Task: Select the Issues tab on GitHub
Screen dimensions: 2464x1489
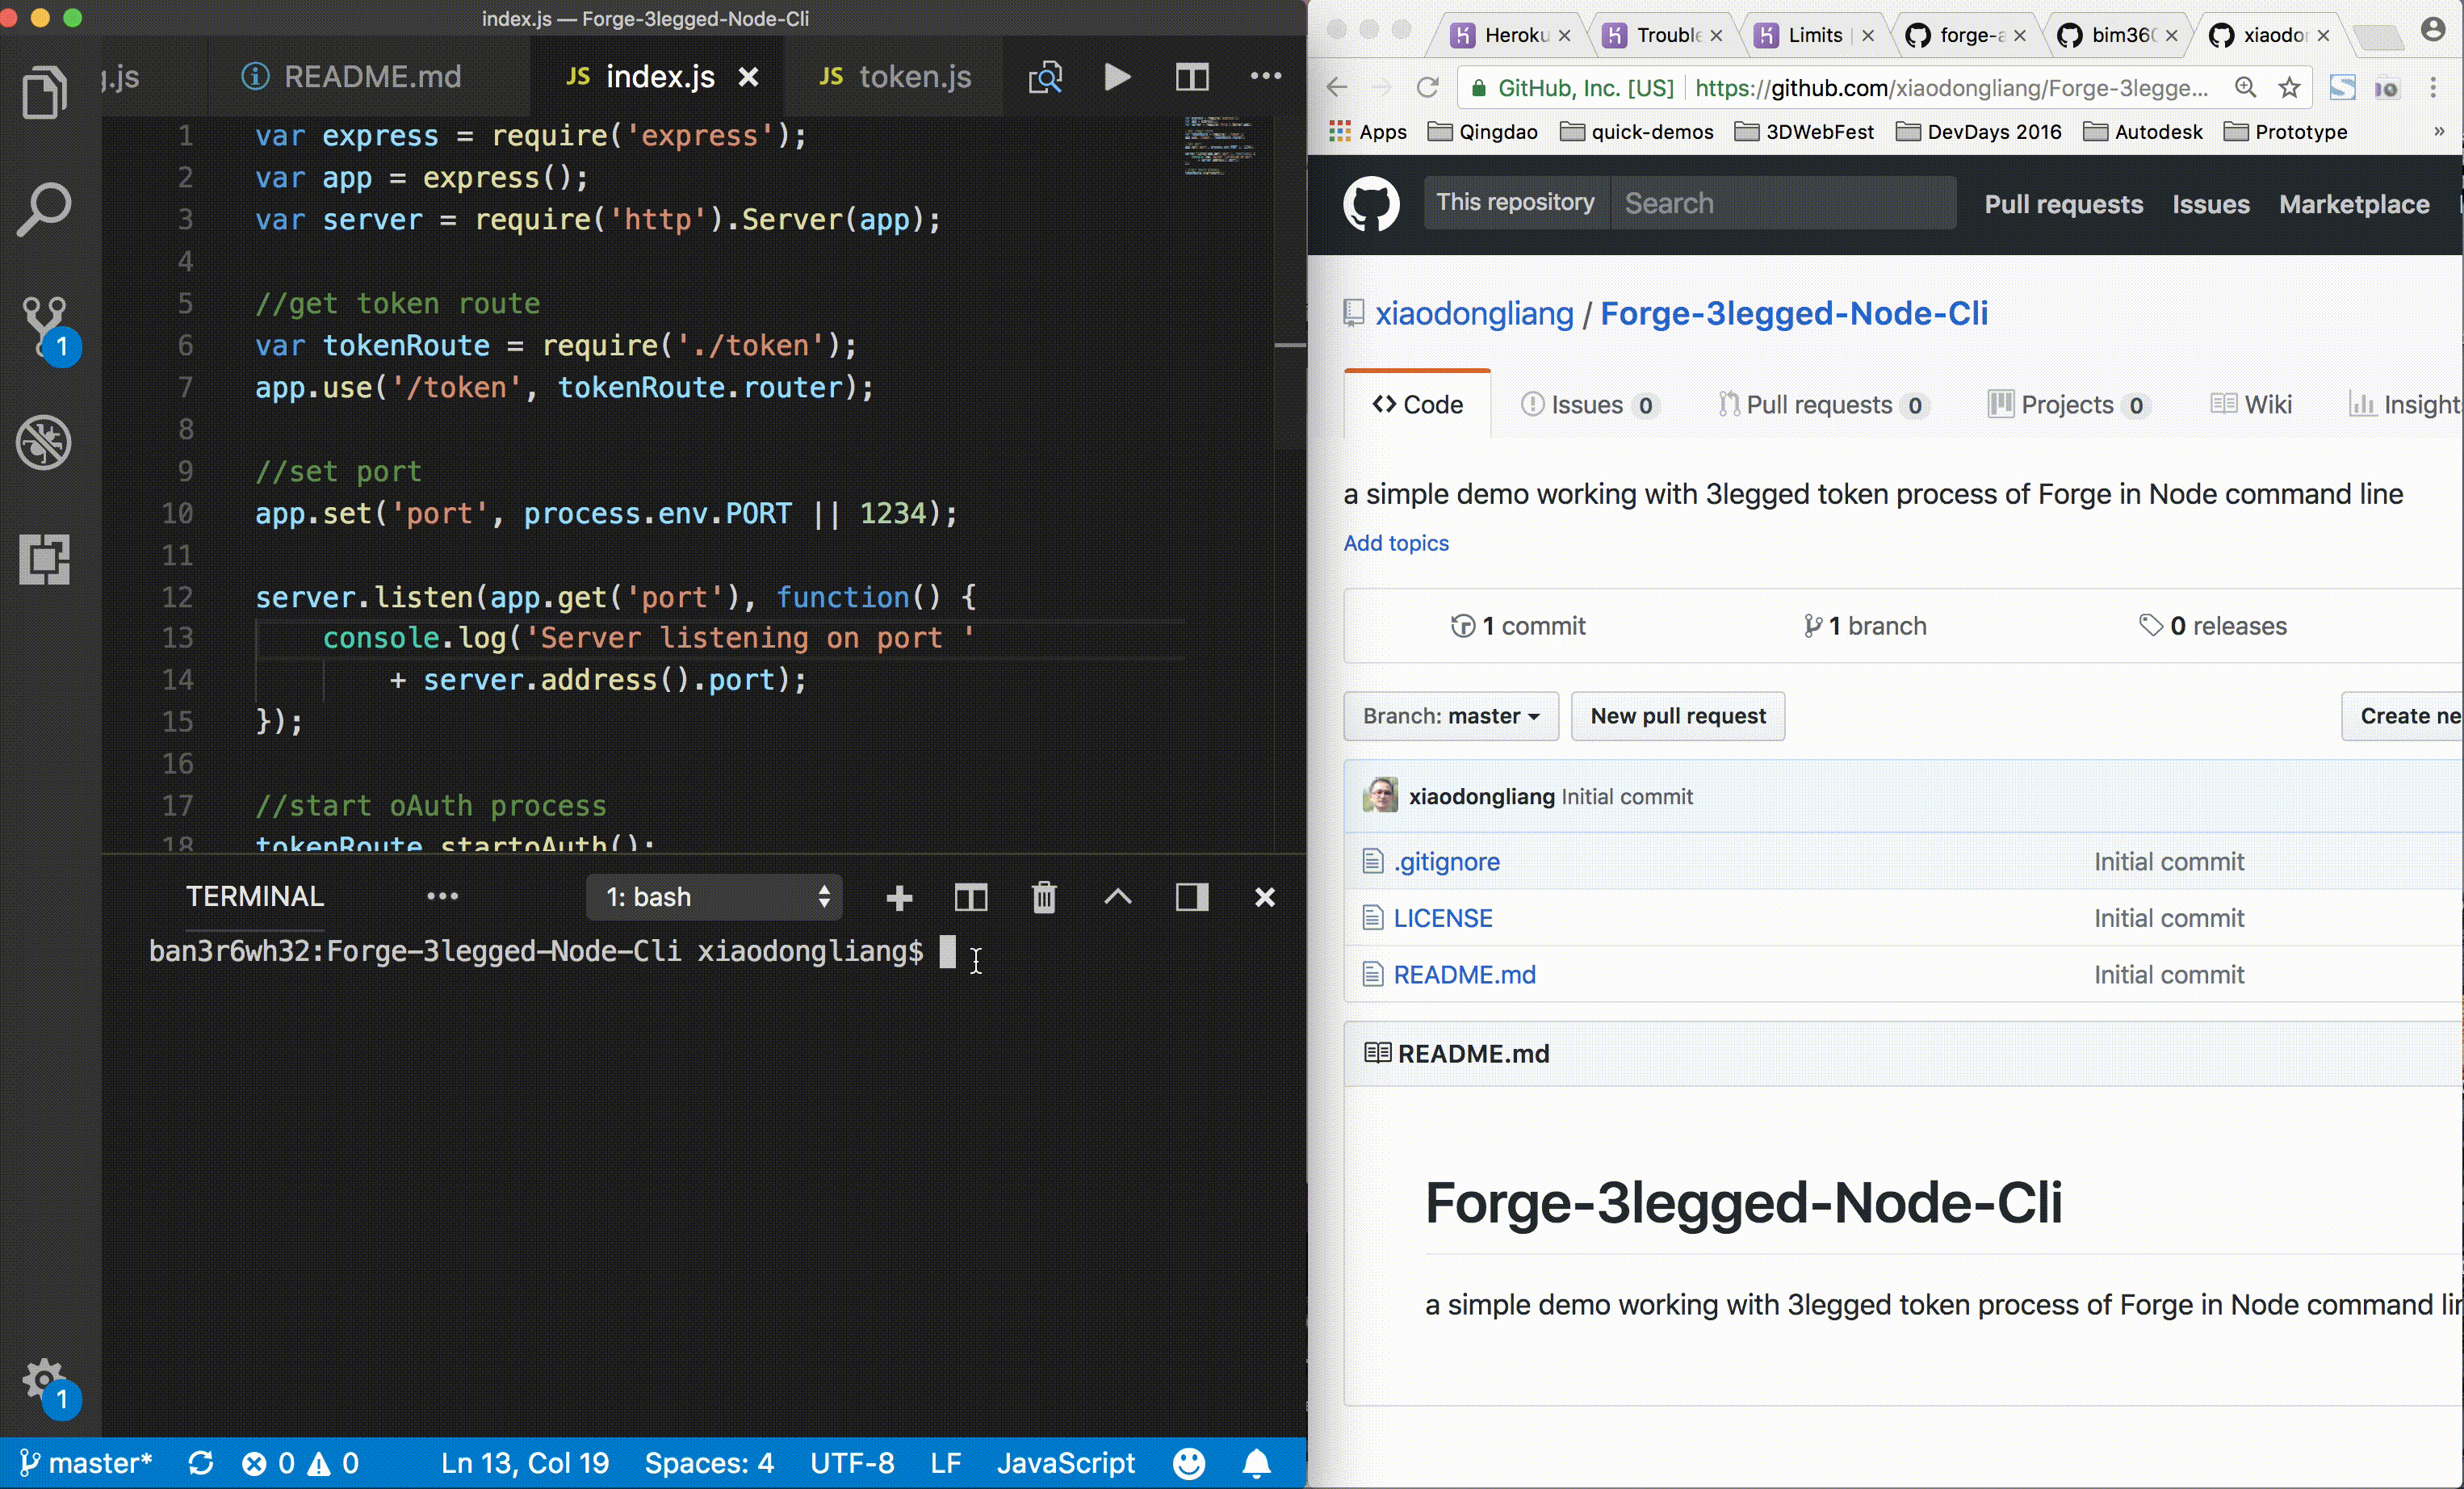Action: coord(1586,403)
